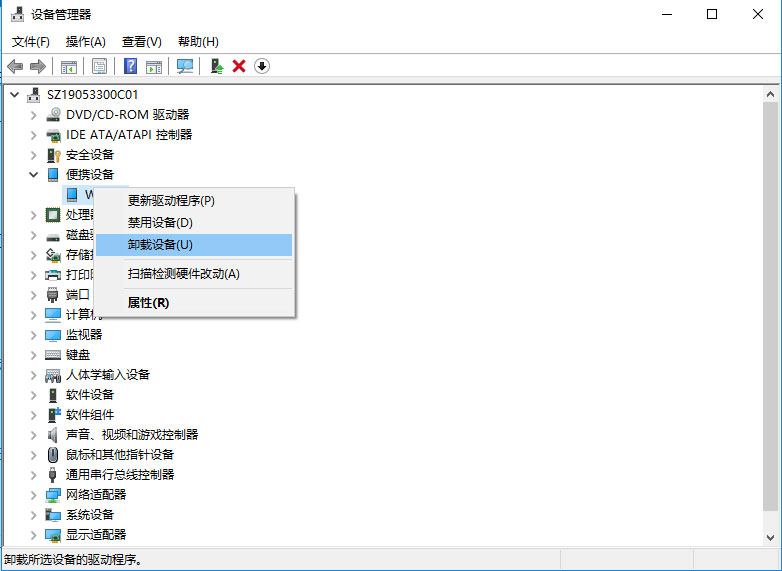
Task: Click the 打印 printer icon
Action: pos(53,275)
